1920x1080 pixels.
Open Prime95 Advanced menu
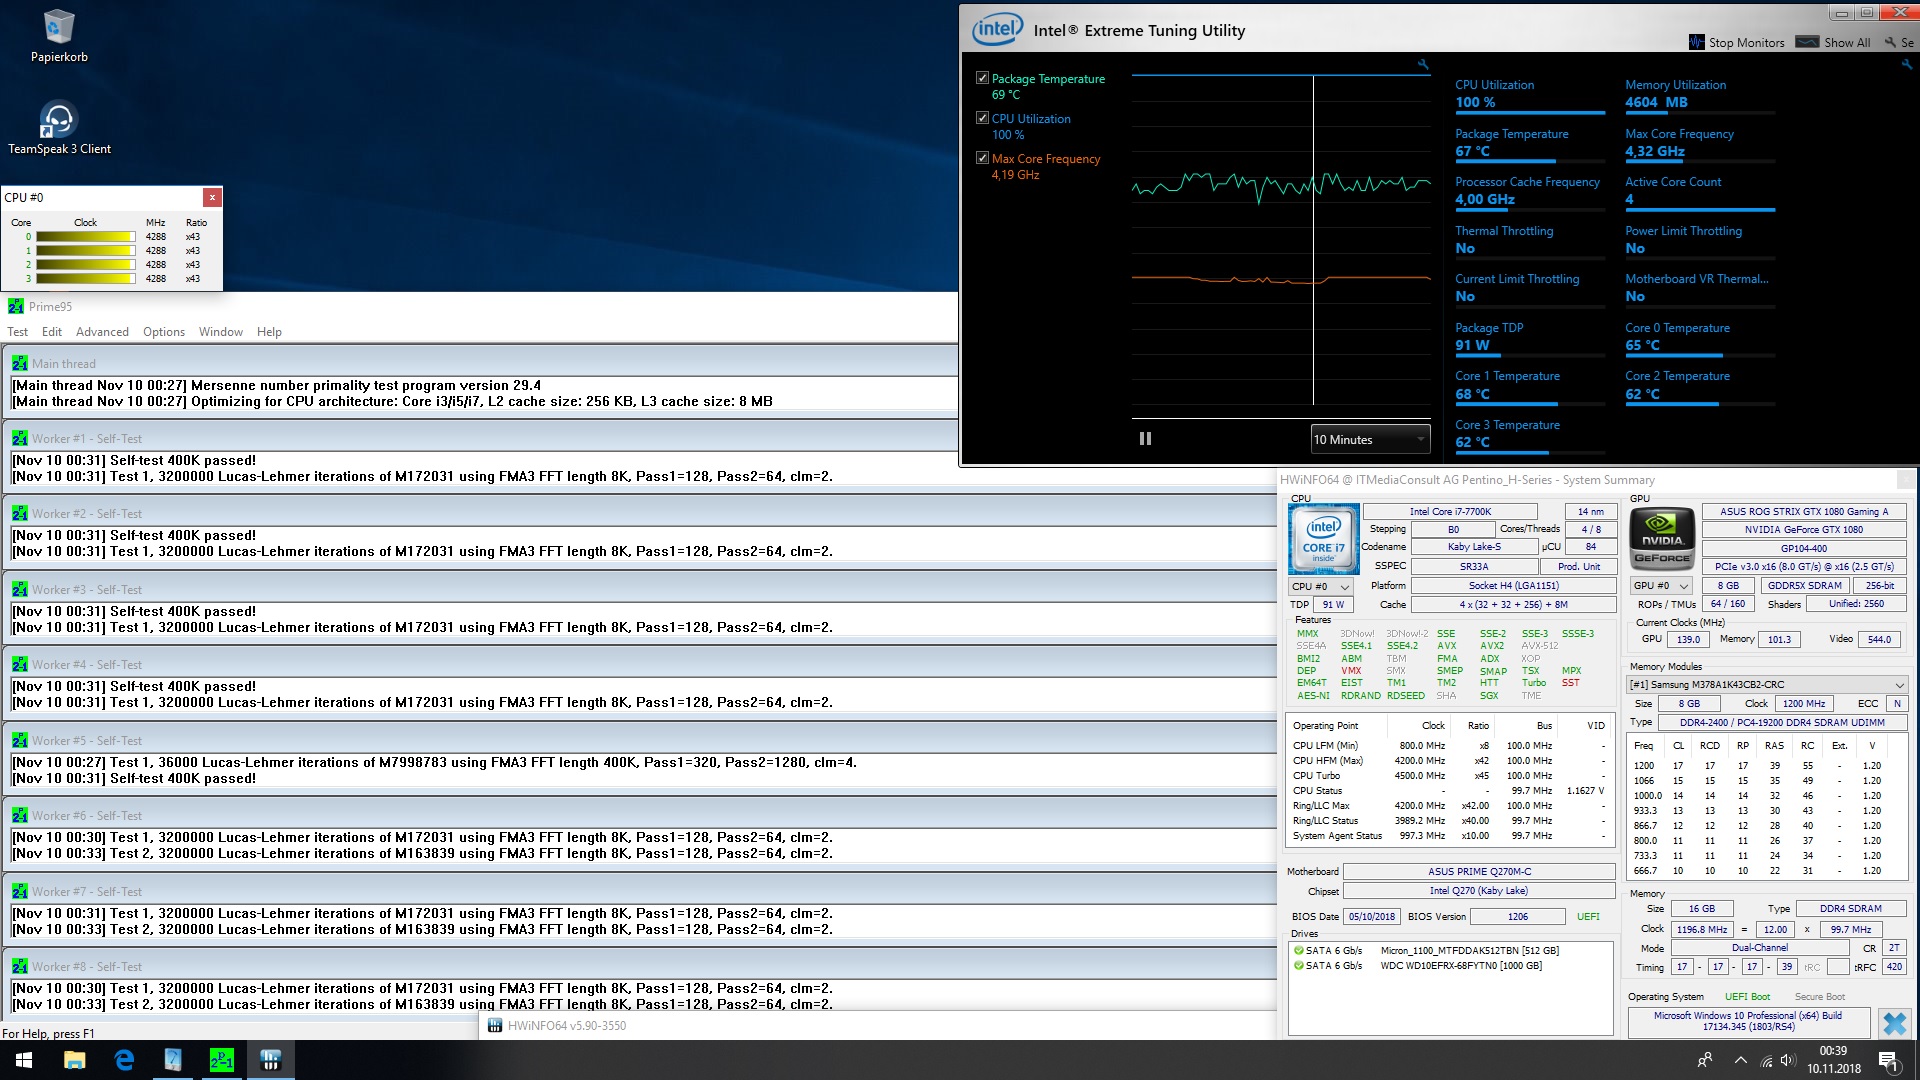[x=102, y=332]
